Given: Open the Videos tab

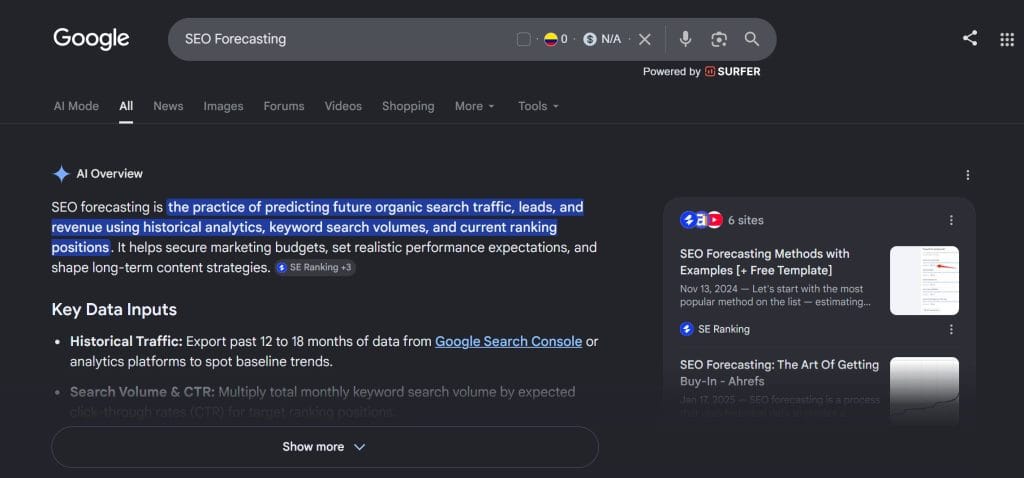Looking at the screenshot, I should click(344, 106).
